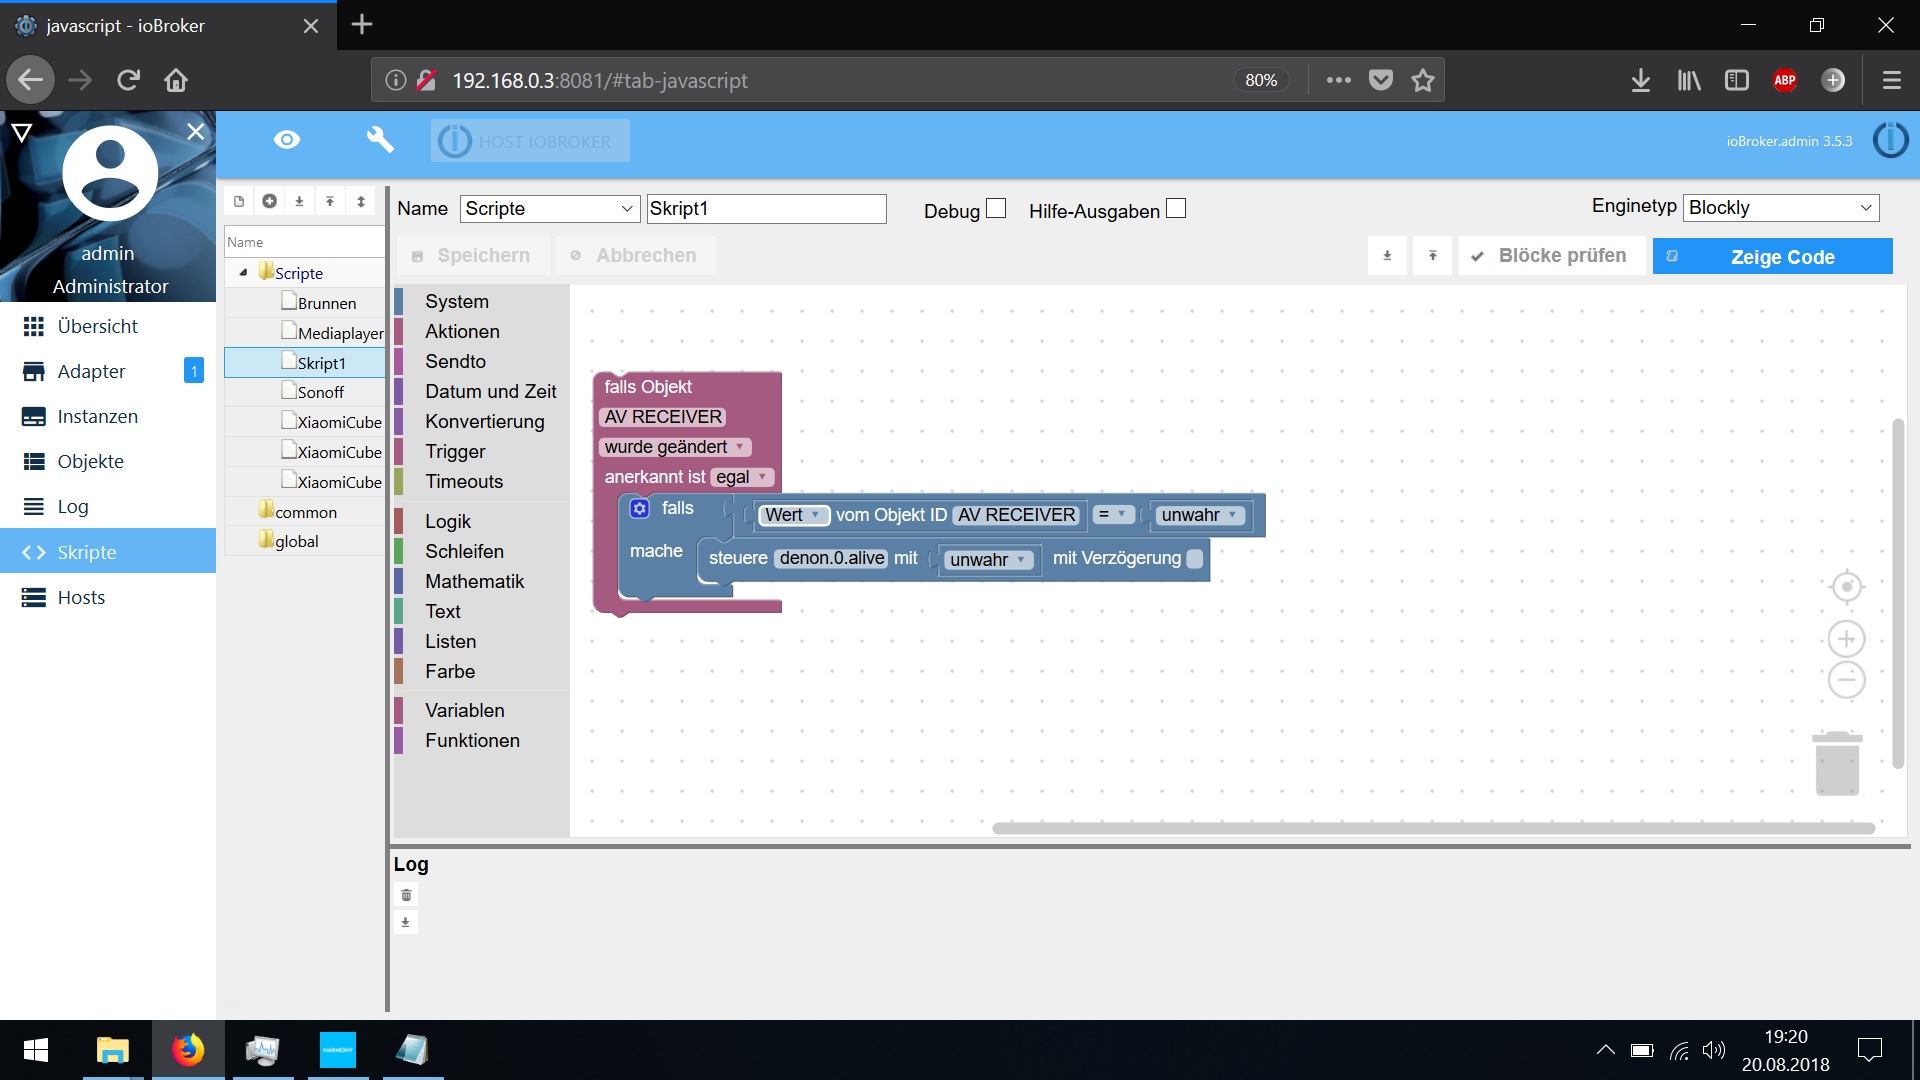The image size is (1920, 1080).
Task: Click the script name field containing Skript1
Action: point(766,208)
